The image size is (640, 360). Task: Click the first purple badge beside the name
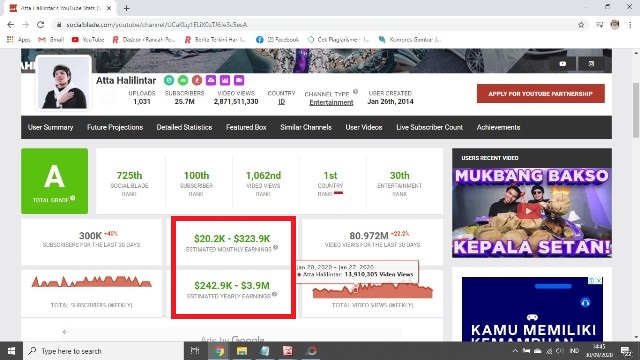(x=211, y=80)
